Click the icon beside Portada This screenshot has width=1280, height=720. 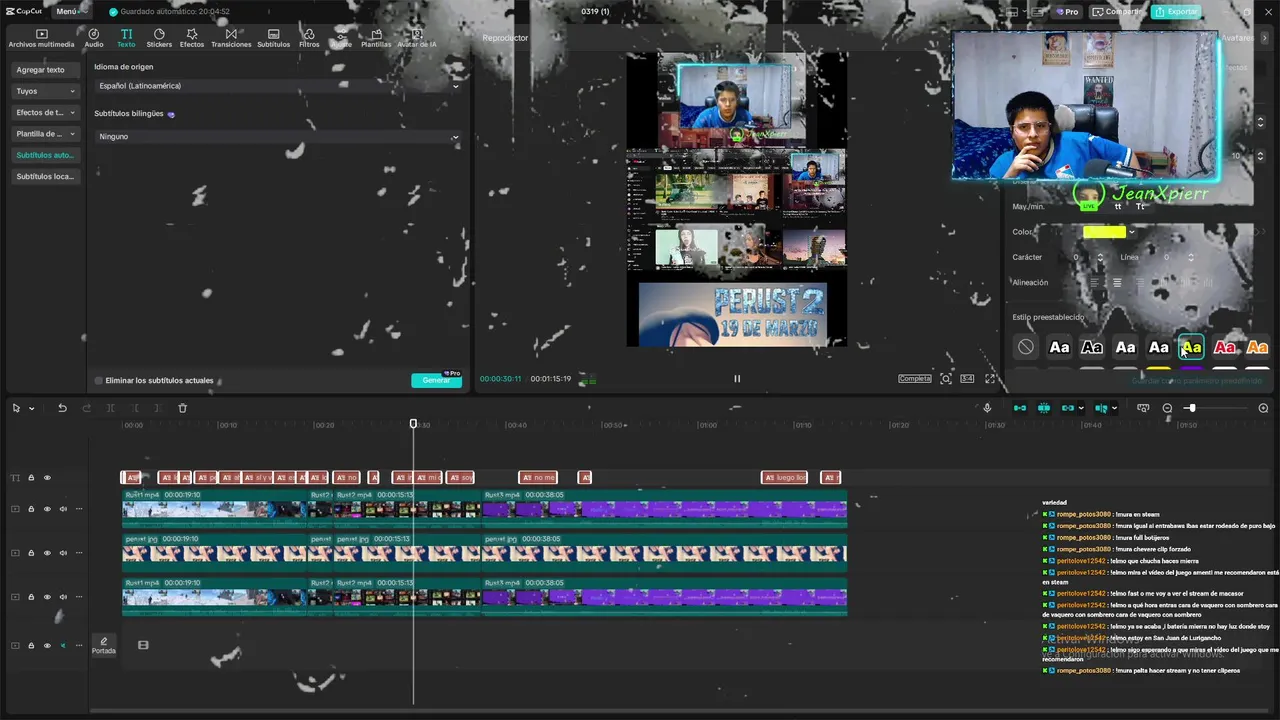point(143,645)
